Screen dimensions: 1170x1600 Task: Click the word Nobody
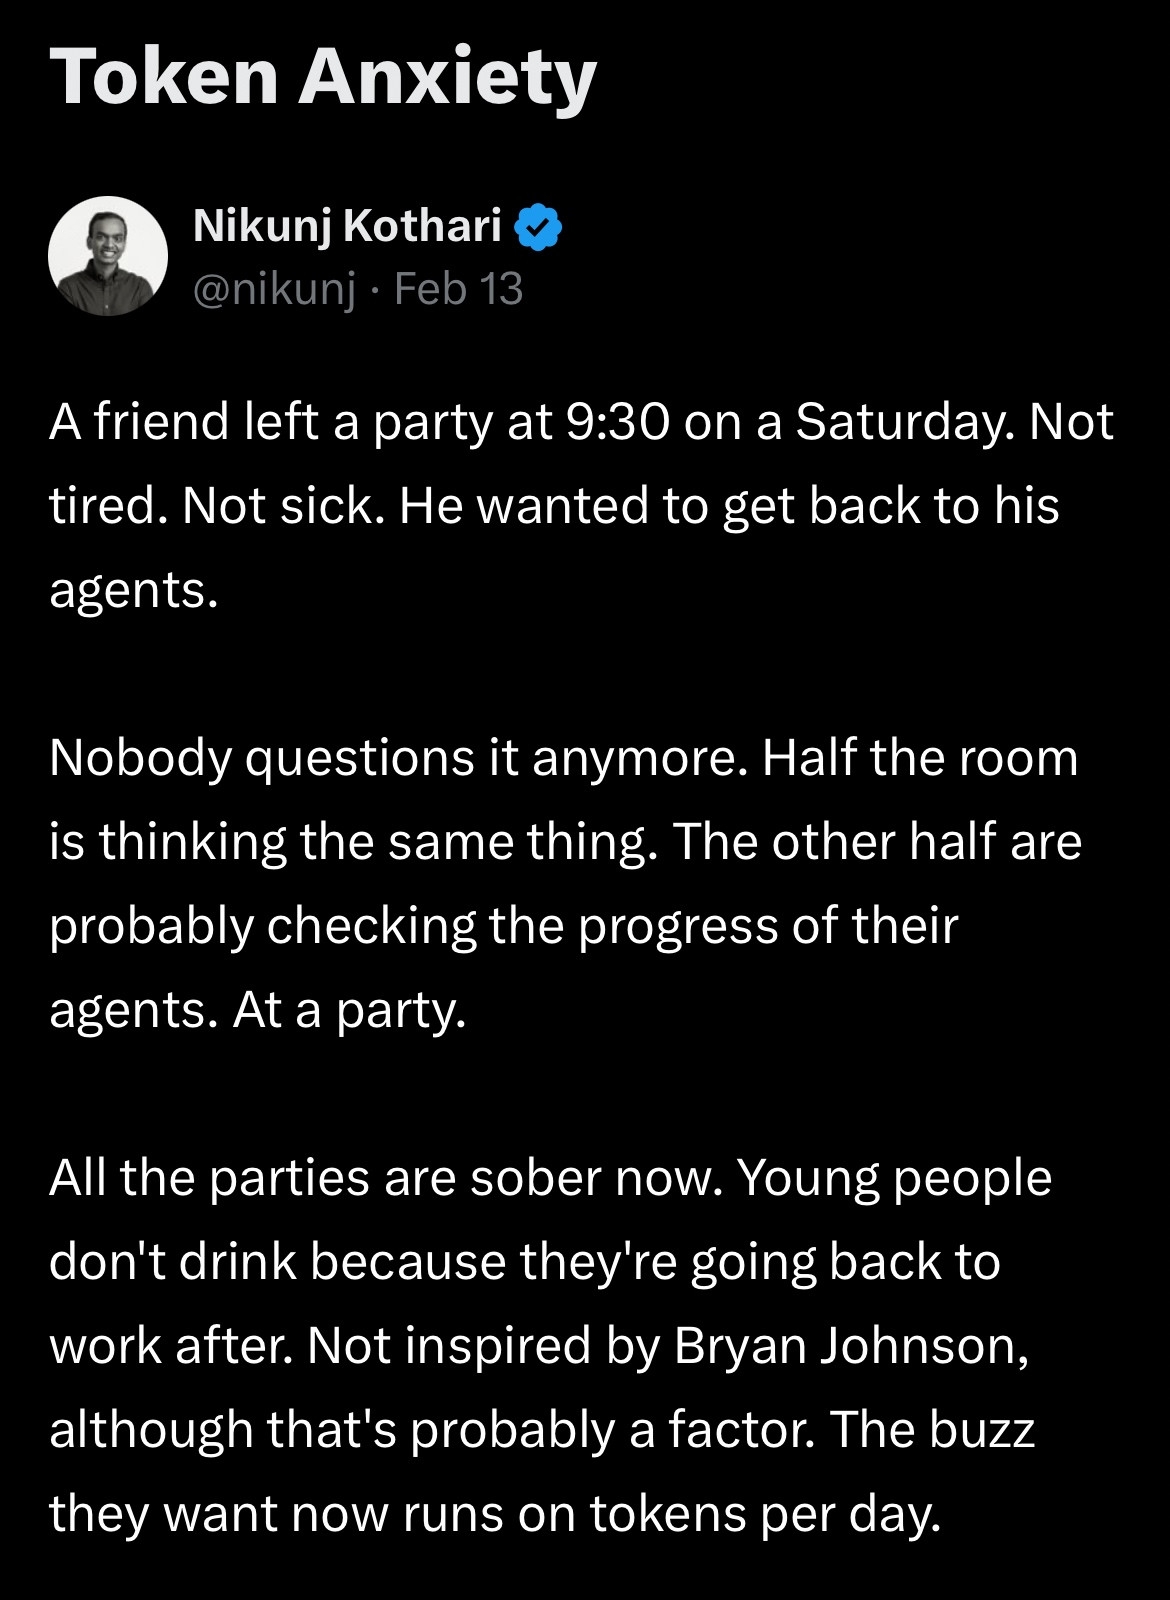pos(140,758)
